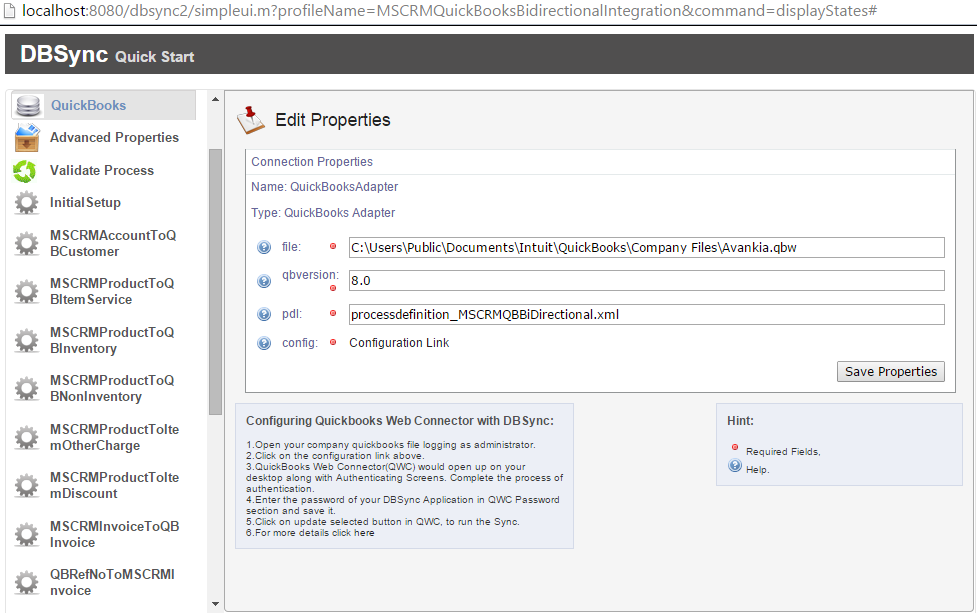Click into the company file path field
This screenshot has width=977, height=613.
(x=645, y=248)
